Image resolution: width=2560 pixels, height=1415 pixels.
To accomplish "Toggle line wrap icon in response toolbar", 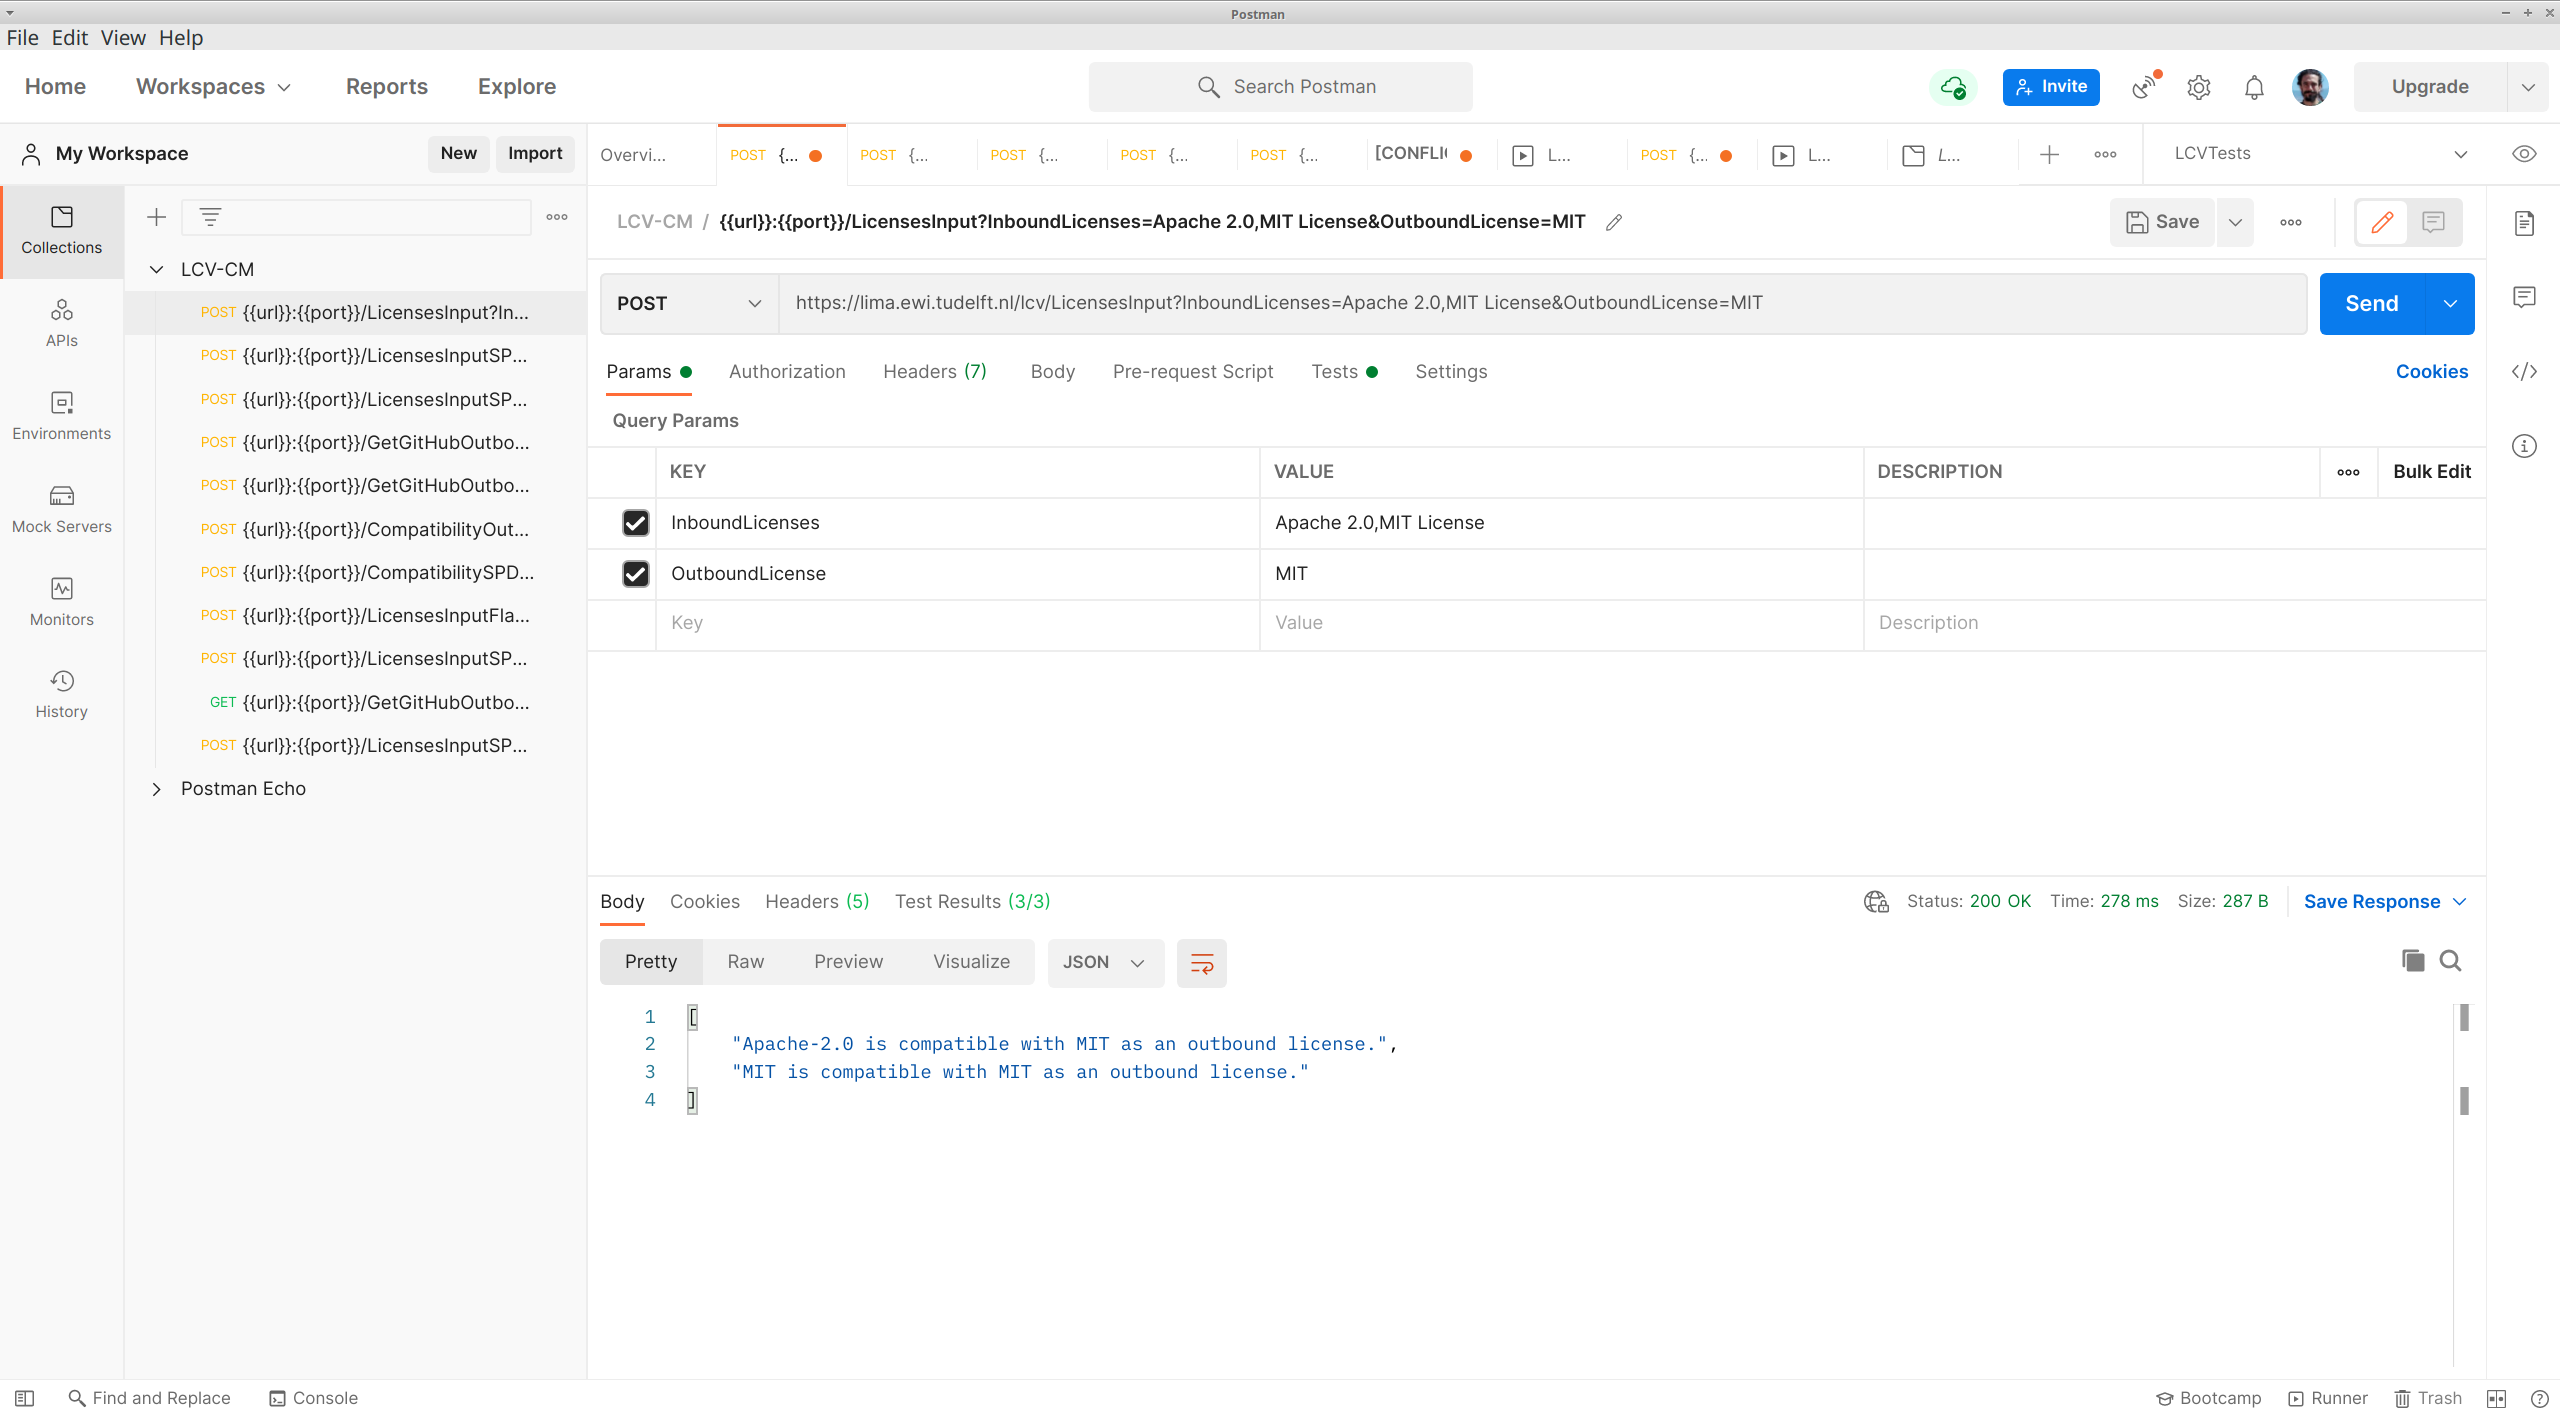I will [1201, 963].
